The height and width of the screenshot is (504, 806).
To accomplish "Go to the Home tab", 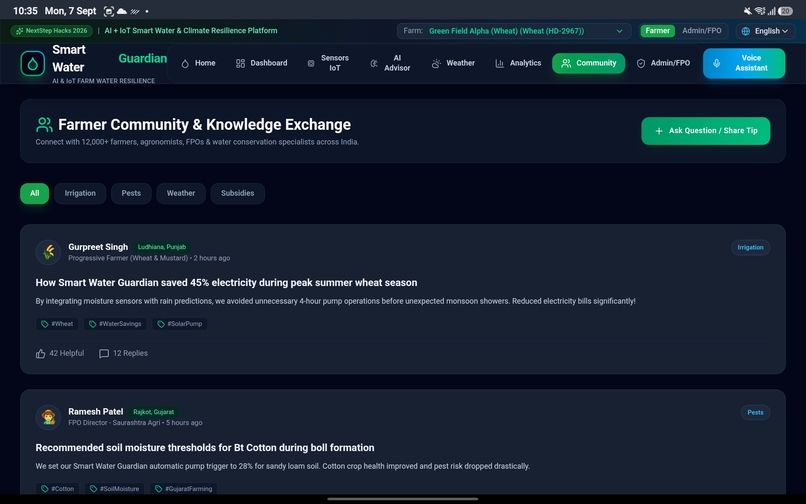I will (x=198, y=63).
